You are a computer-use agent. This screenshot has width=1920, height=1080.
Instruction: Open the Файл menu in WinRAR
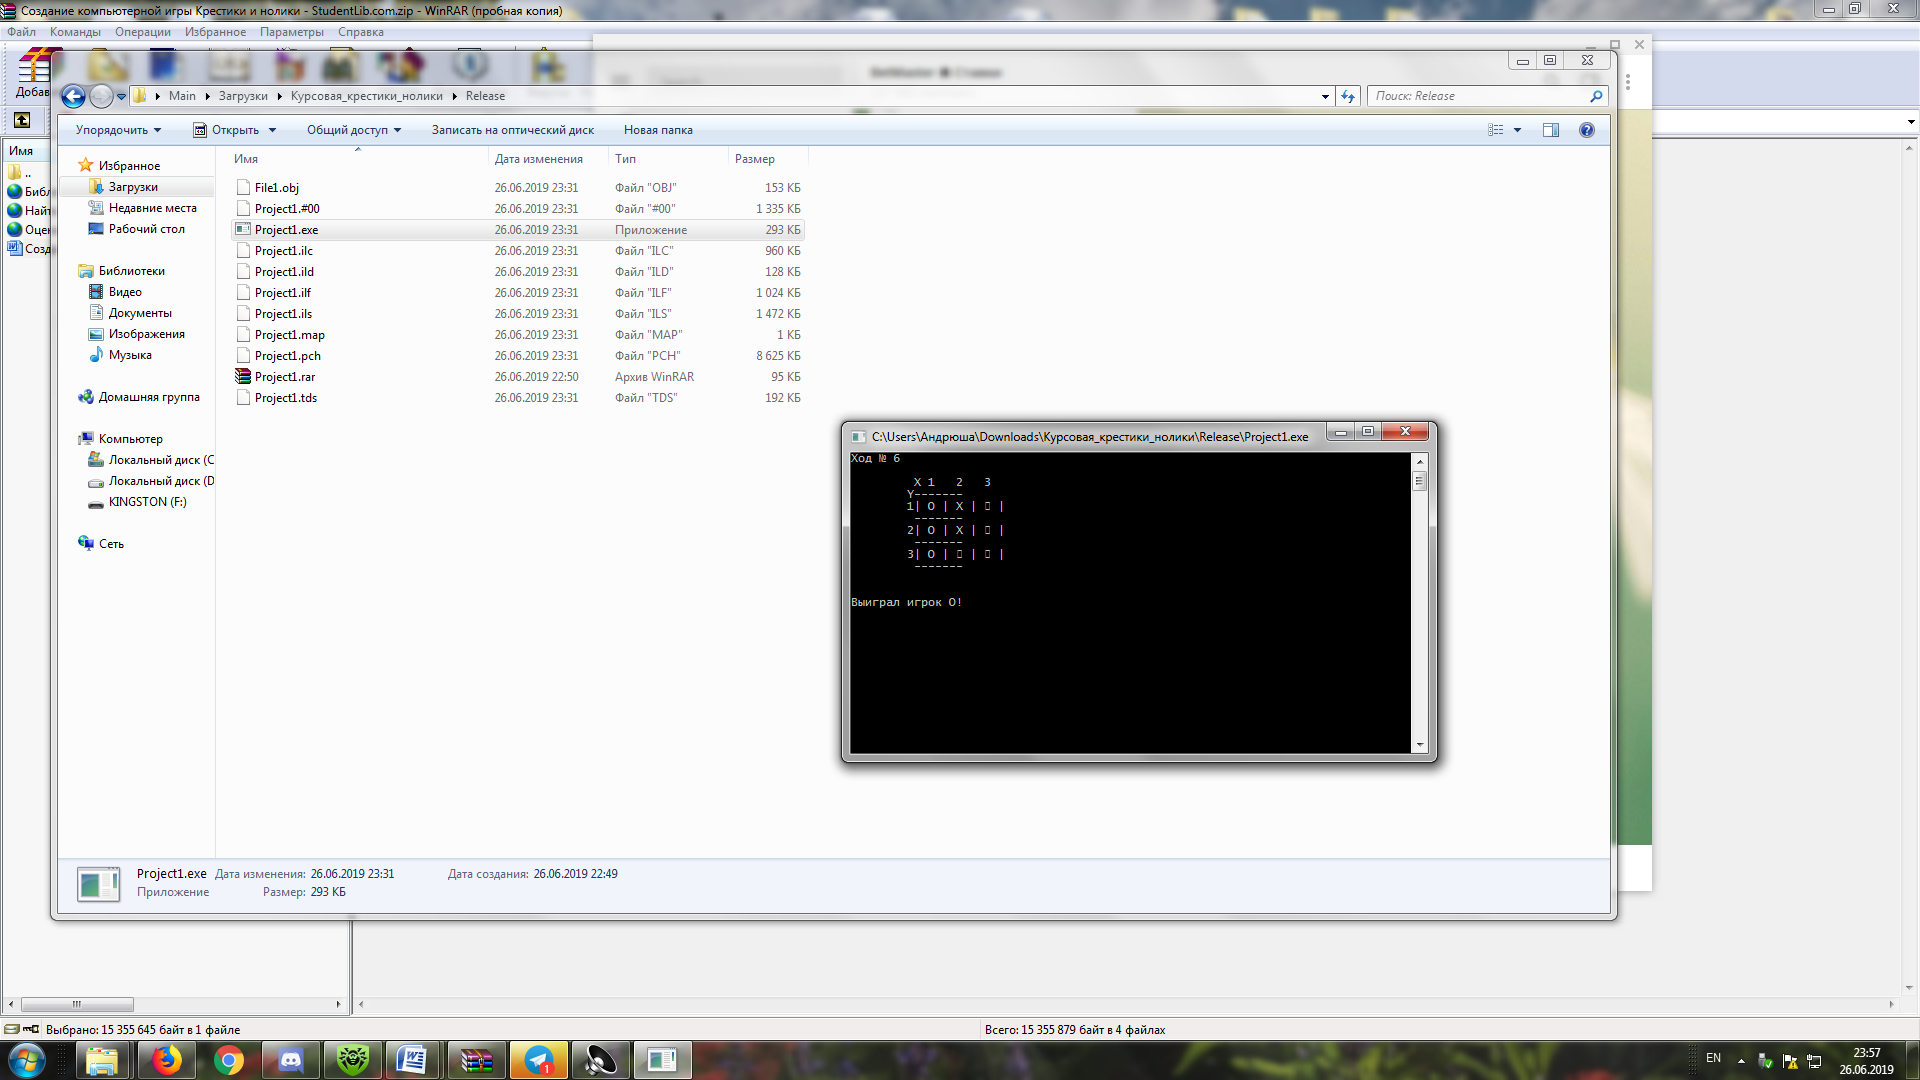click(x=21, y=32)
